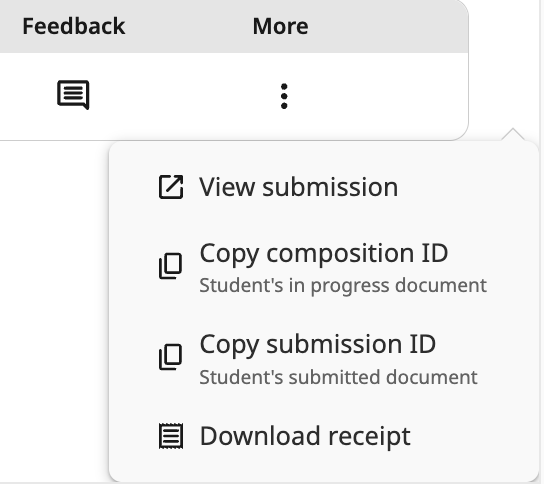
Task: Choose Copy composition ID from the menu
Action: (324, 266)
